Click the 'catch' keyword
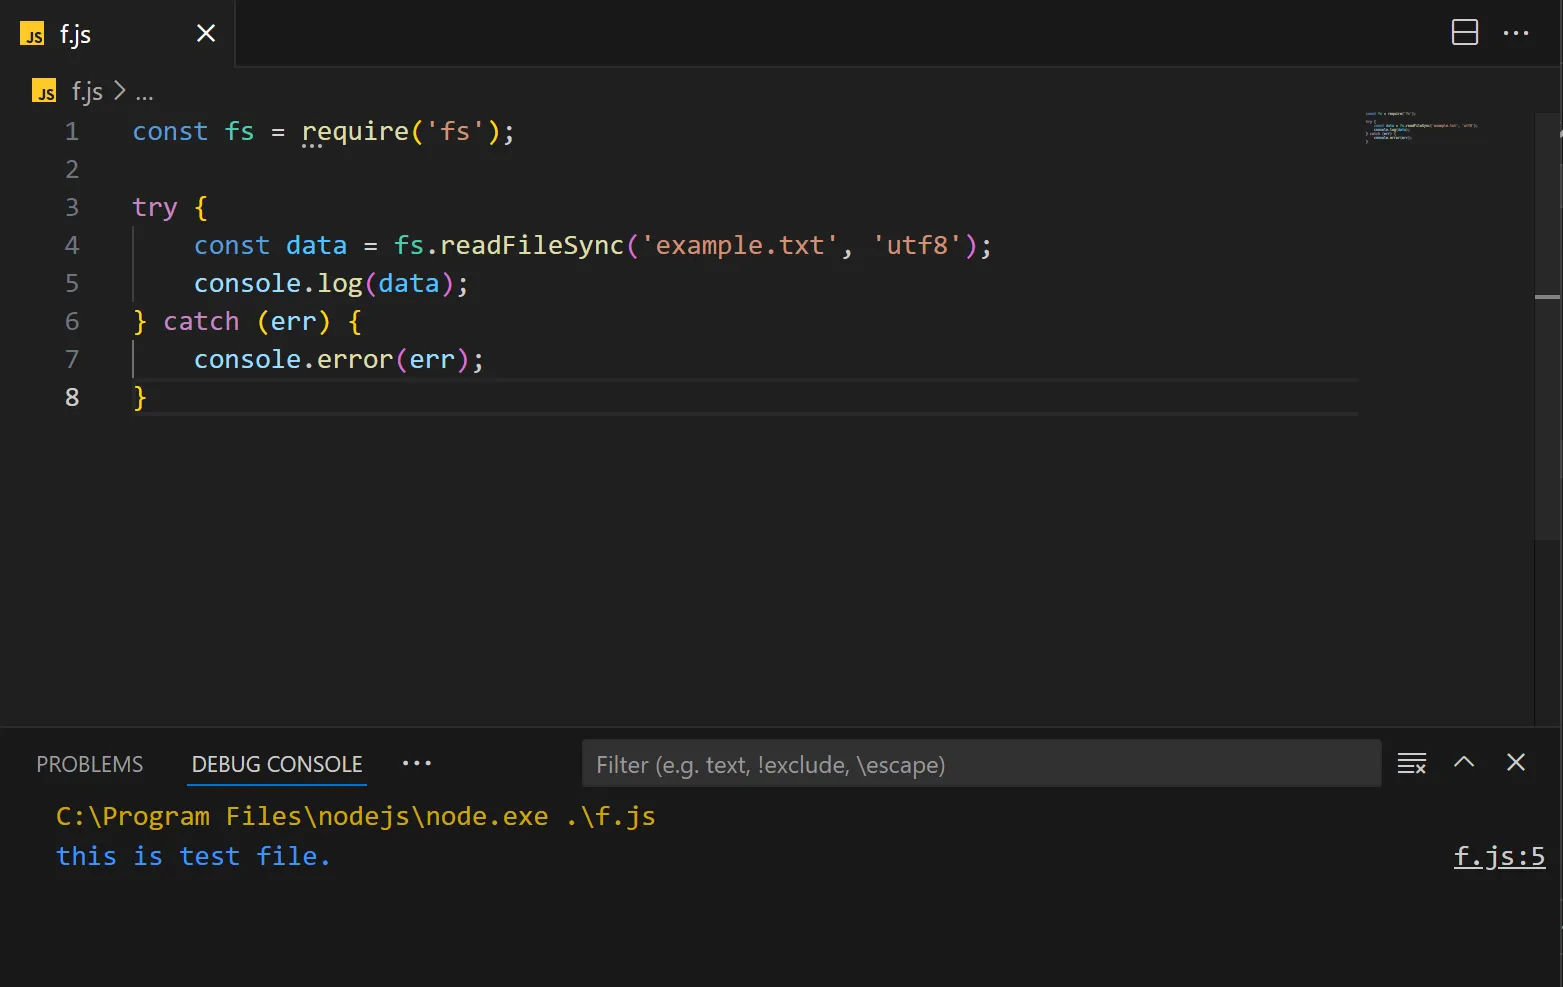The width and height of the screenshot is (1563, 987). pyautogui.click(x=201, y=322)
